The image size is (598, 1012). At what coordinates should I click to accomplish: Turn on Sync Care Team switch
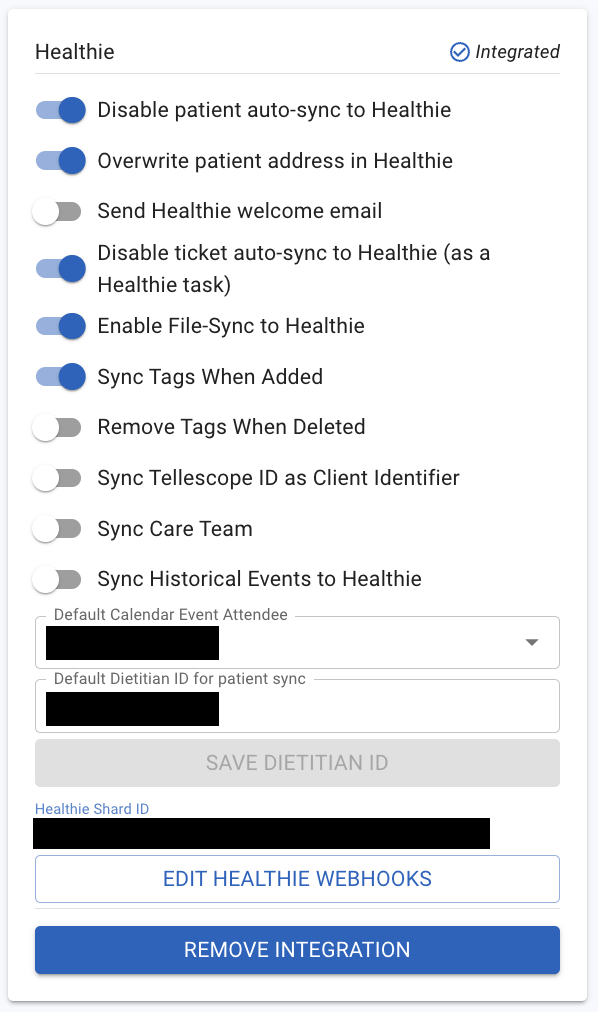point(57,529)
